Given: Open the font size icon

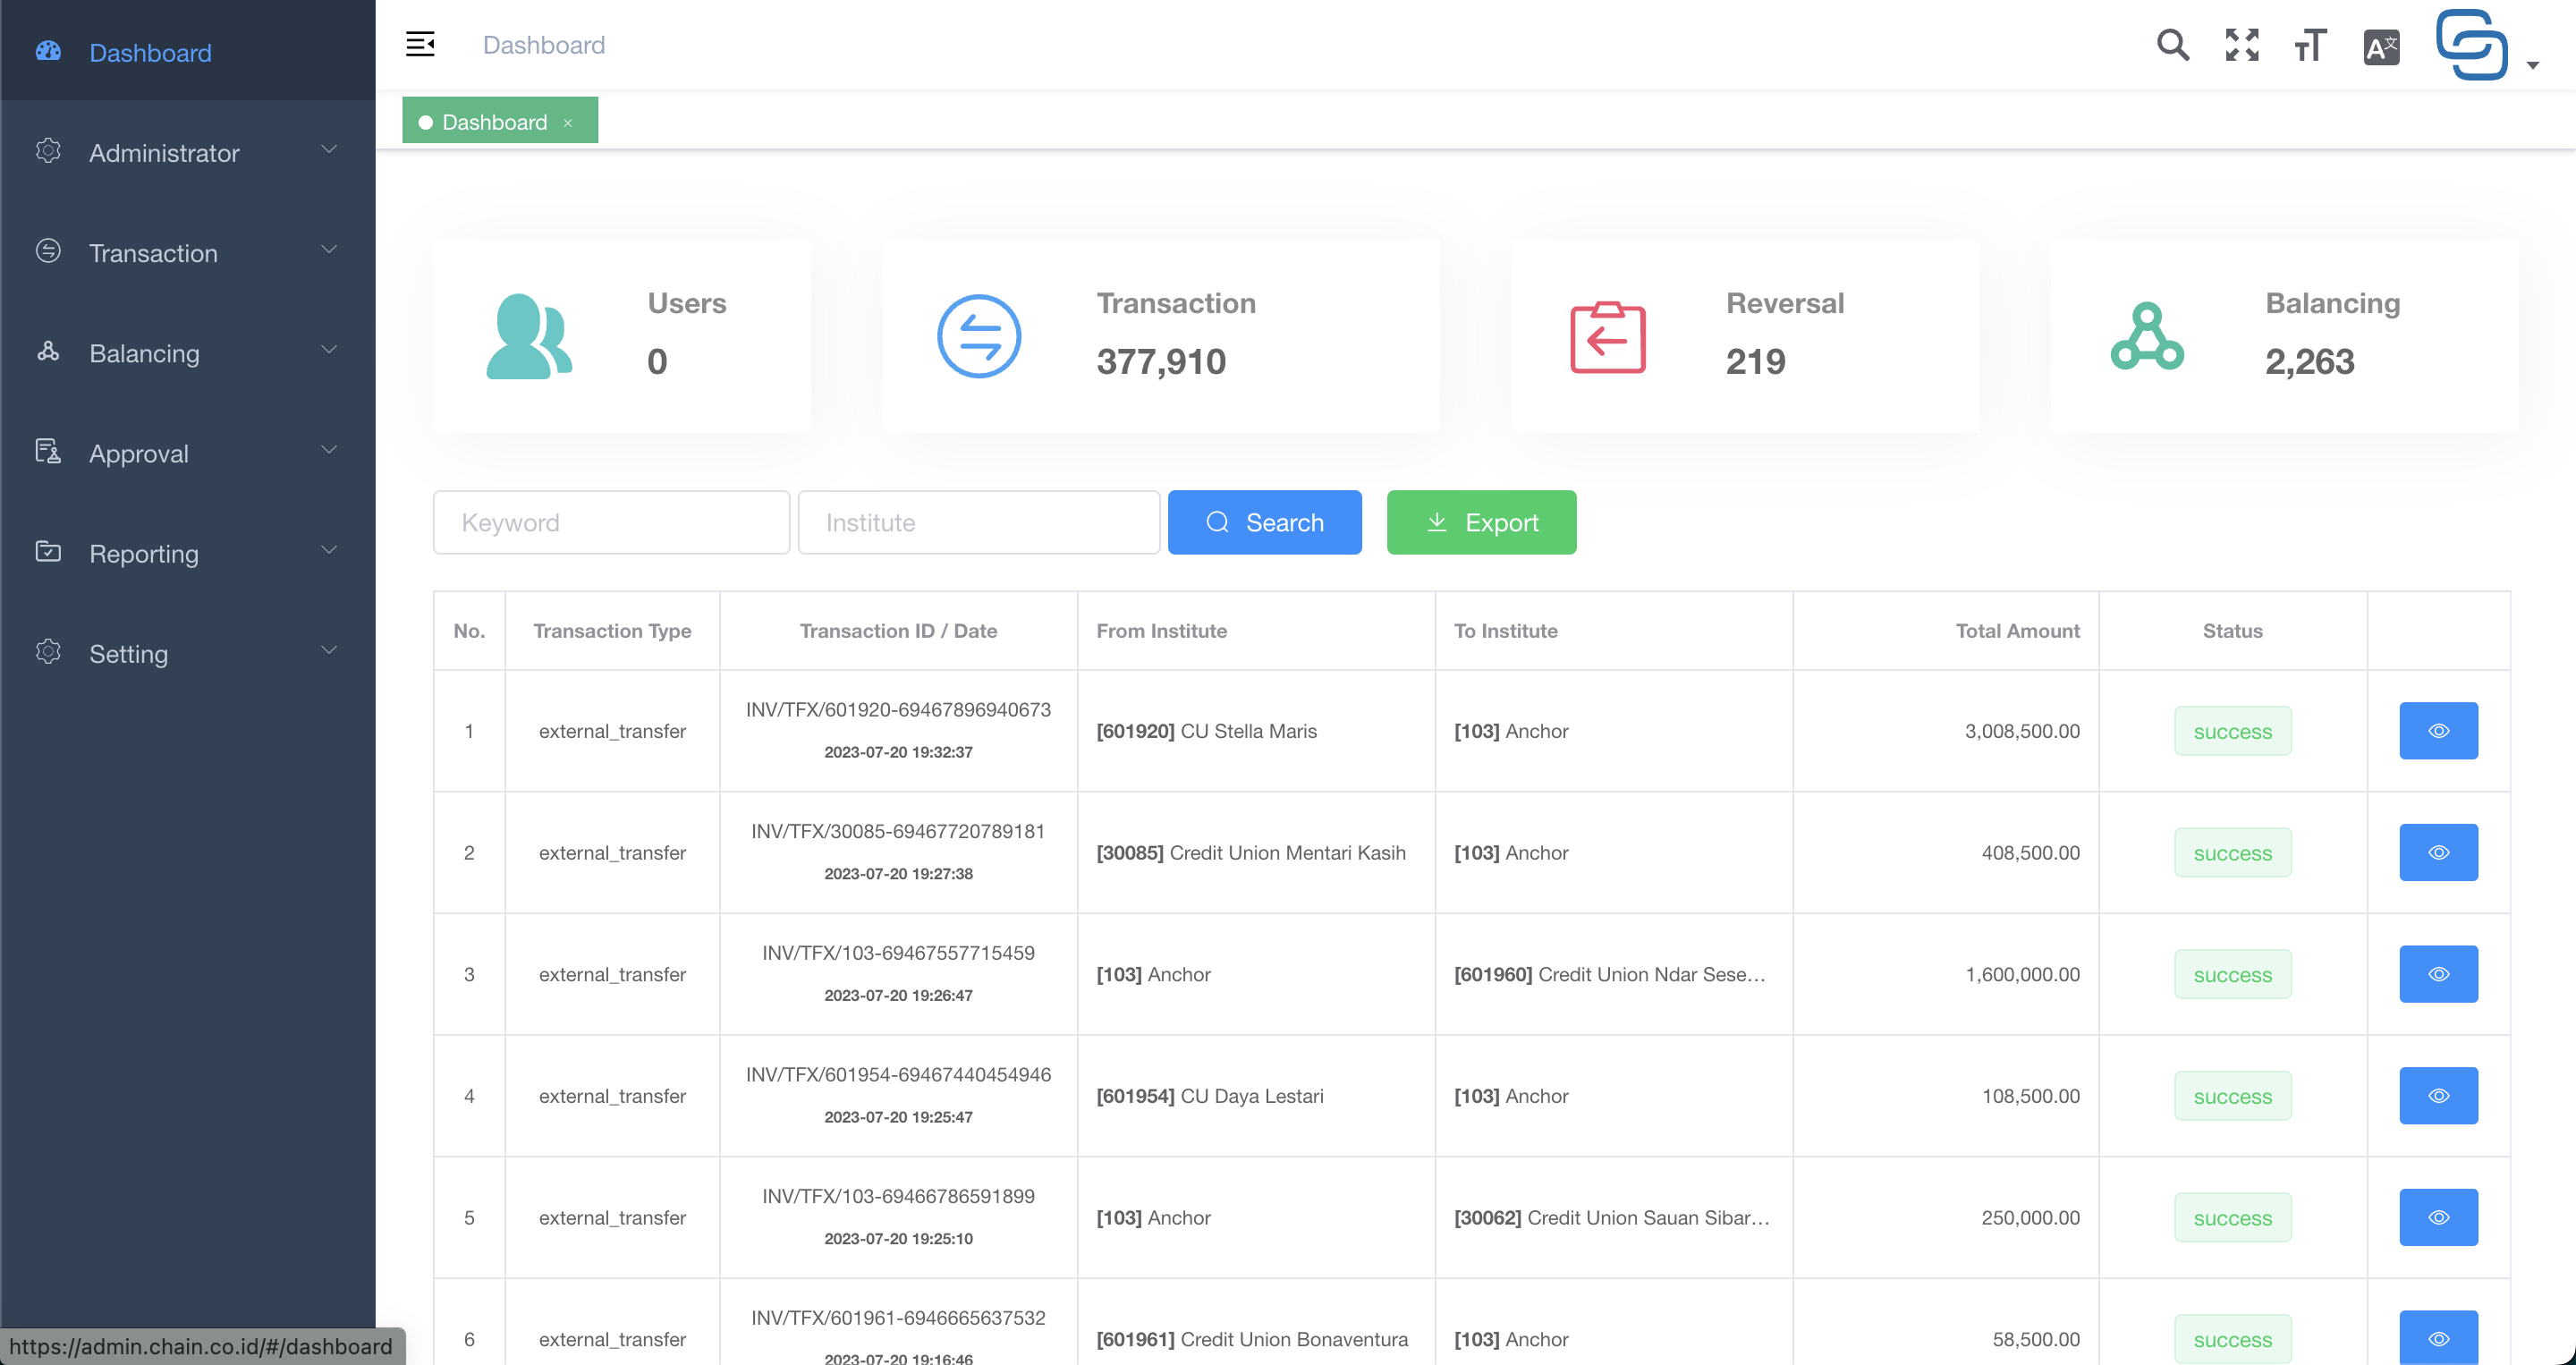Looking at the screenshot, I should [x=2311, y=45].
